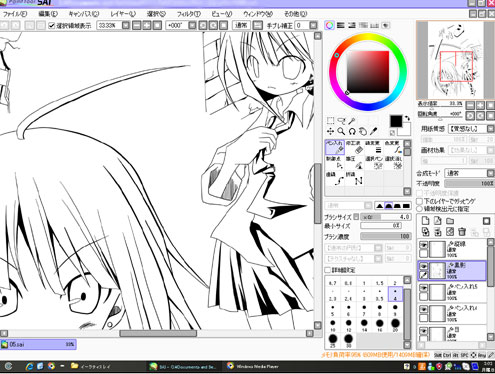Open the rotation angle dropdown

pyautogui.click(x=192, y=25)
